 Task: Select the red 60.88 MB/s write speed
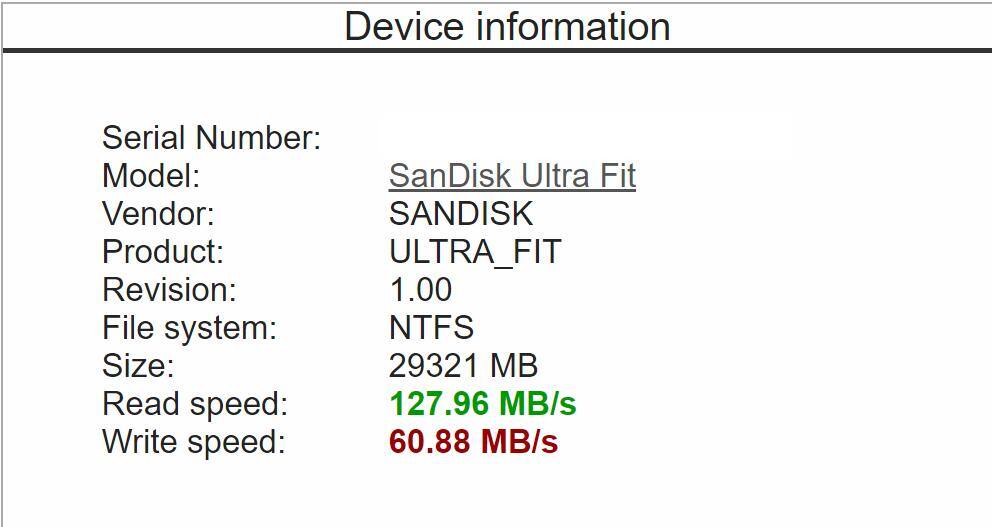(x=473, y=442)
